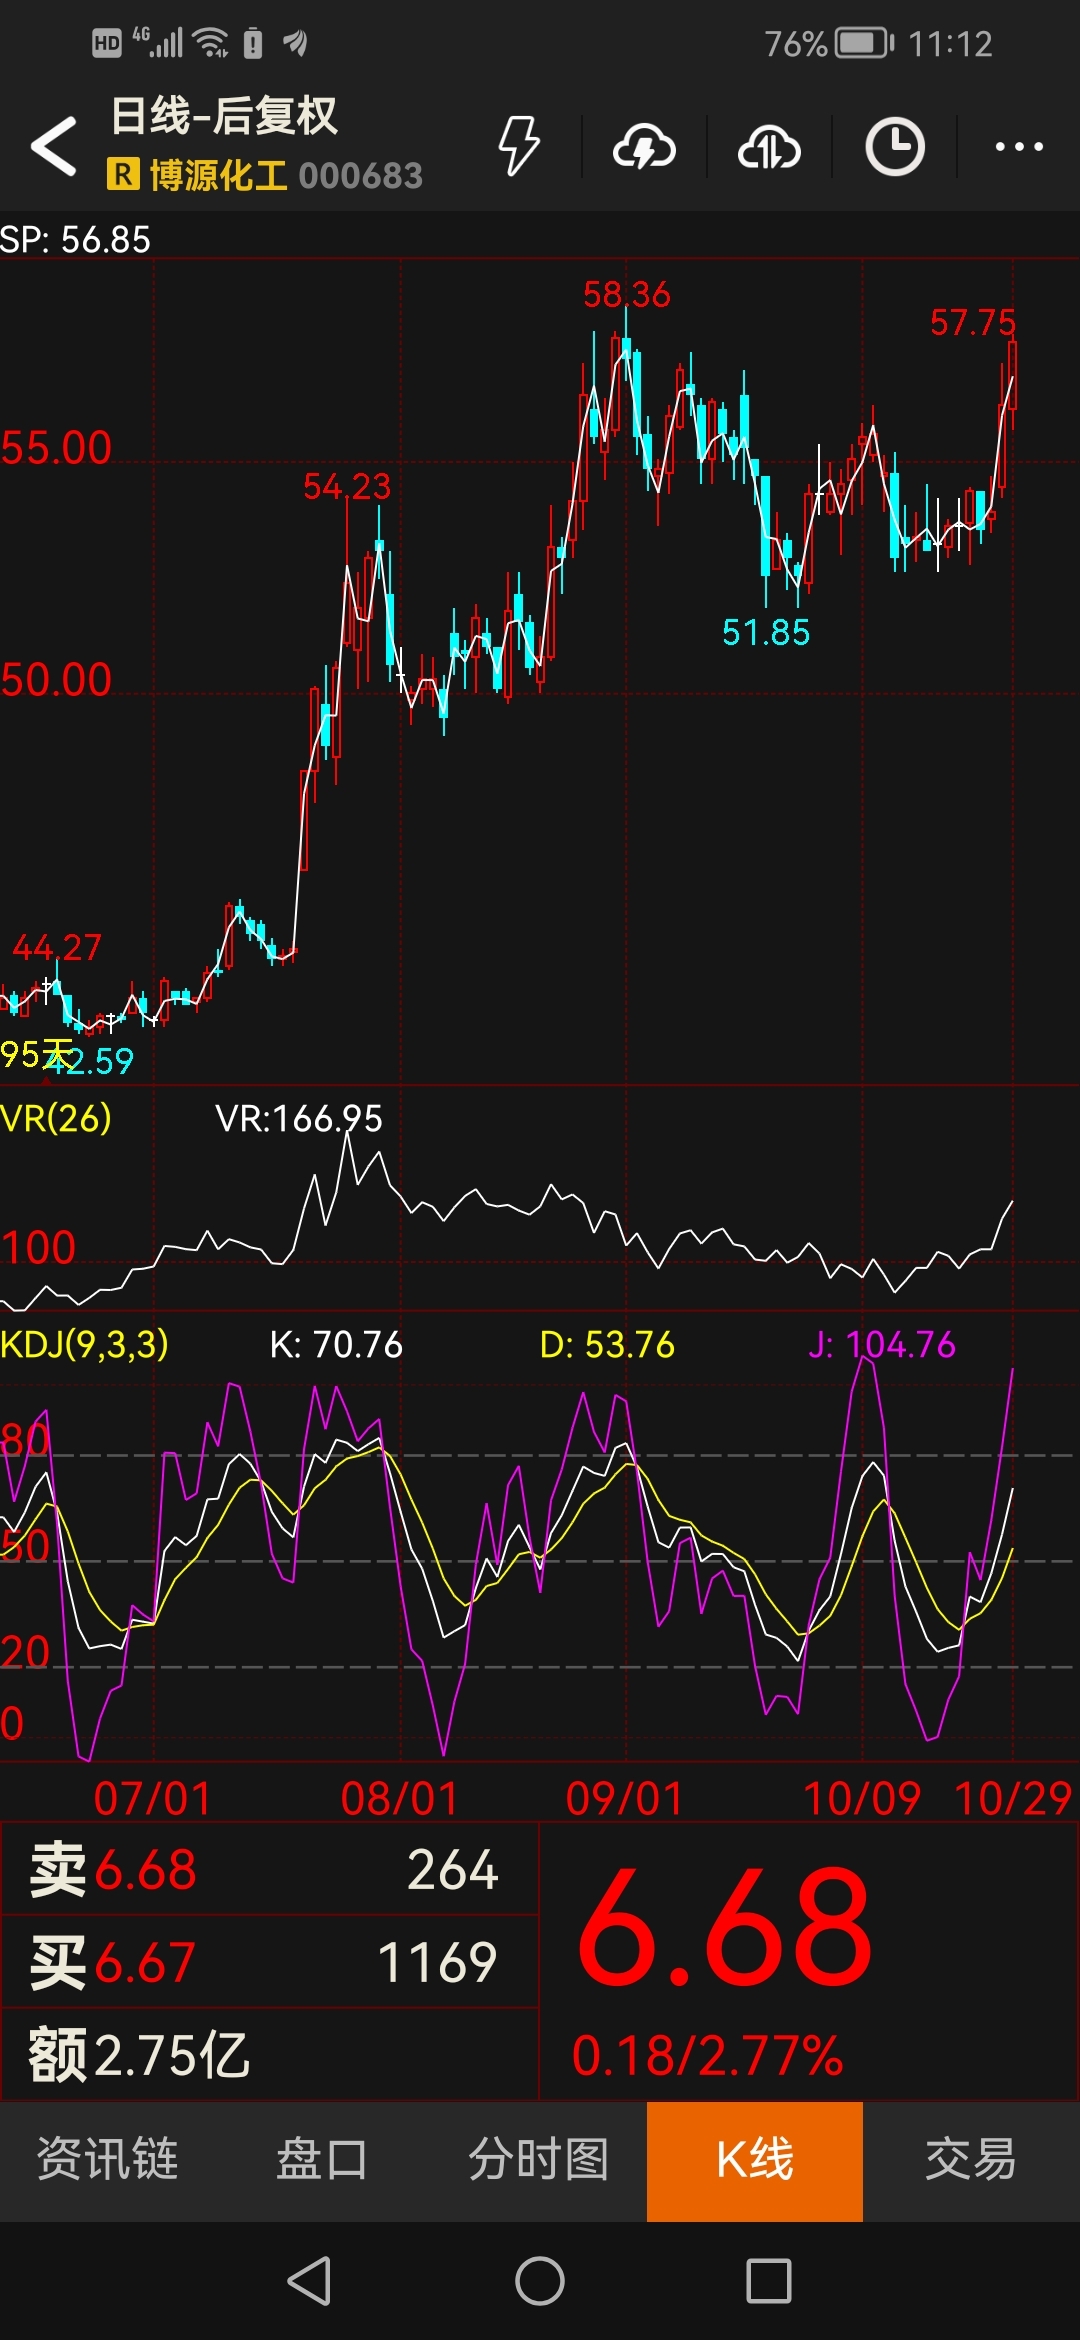Open the 分时图 tab
This screenshot has height=2340, width=1080.
pyautogui.click(x=539, y=2160)
